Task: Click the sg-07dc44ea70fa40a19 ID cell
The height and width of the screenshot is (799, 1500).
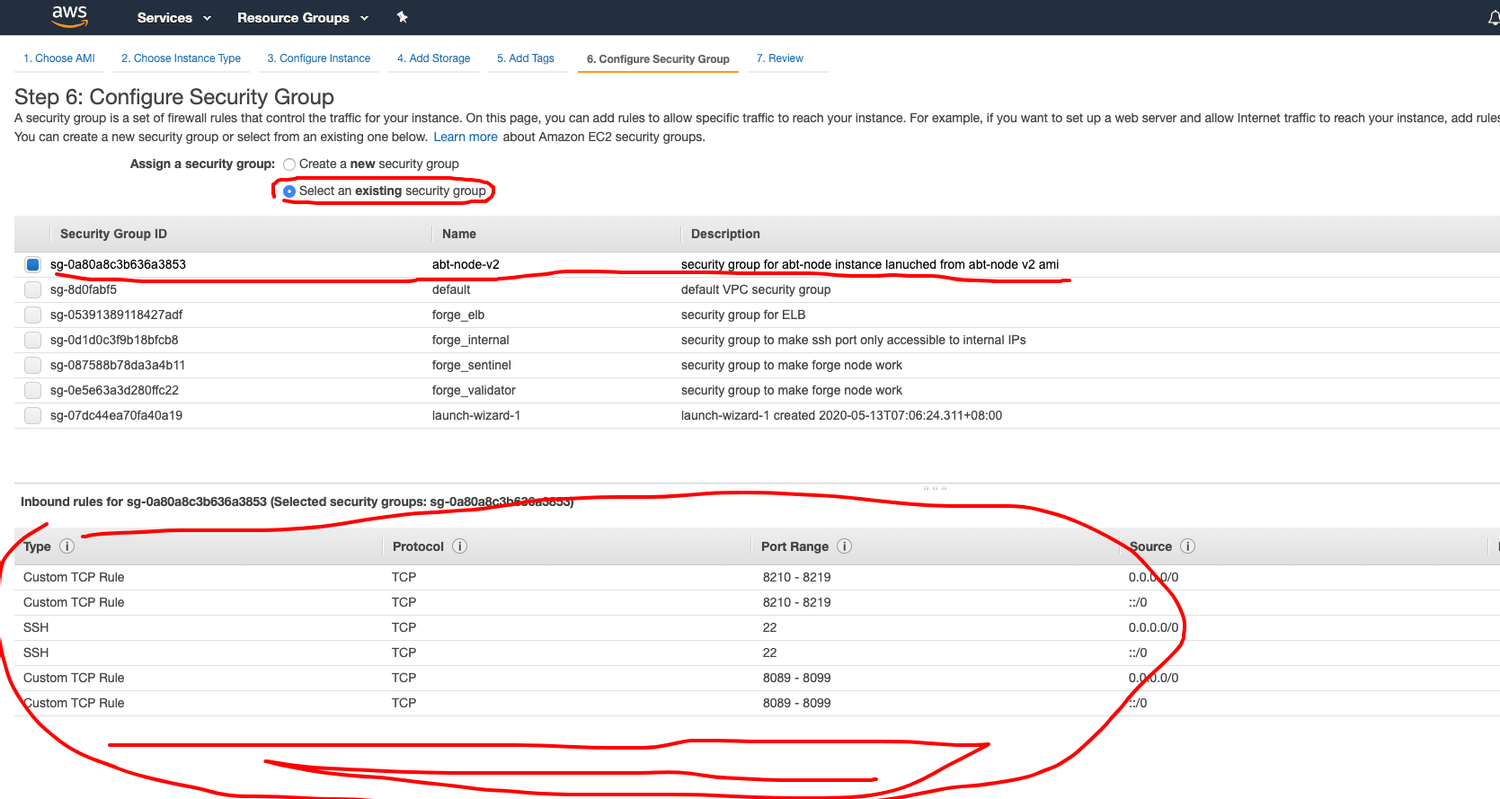Action: (x=116, y=415)
